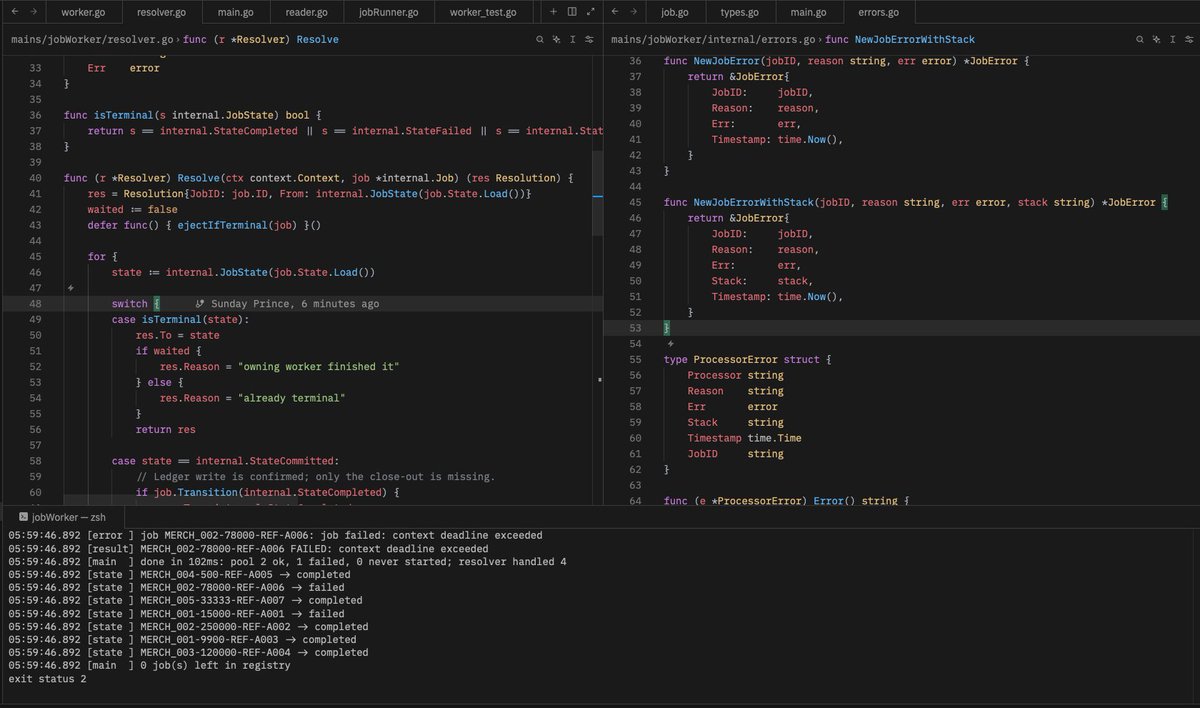Open editor controls sliders in resolver.go toolbar

click(589, 40)
